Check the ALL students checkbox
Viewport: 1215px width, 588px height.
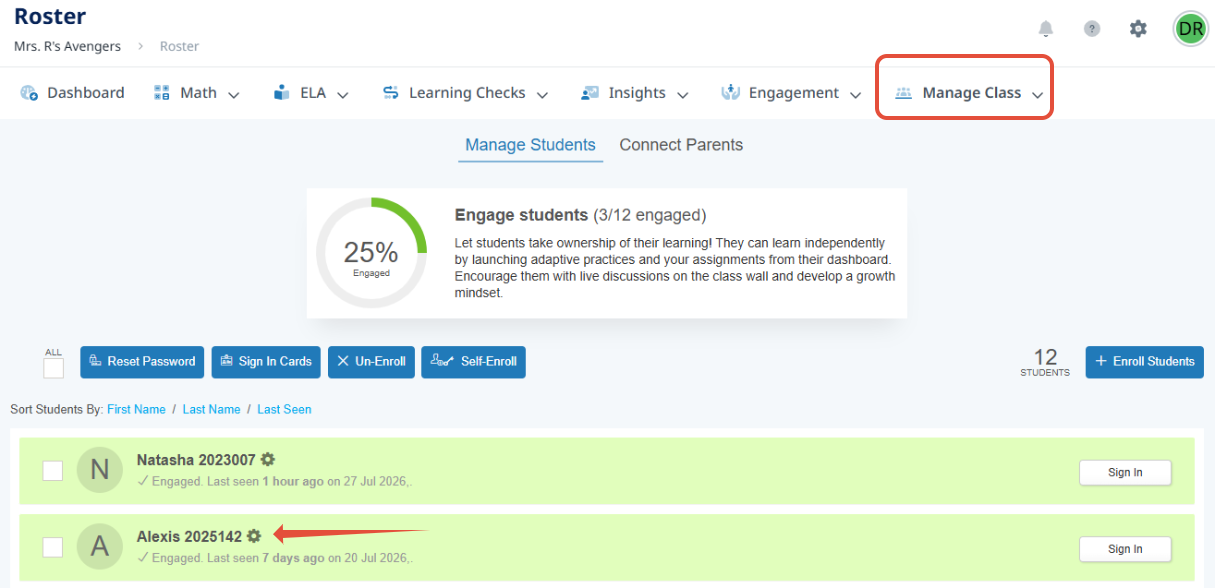coord(53,369)
